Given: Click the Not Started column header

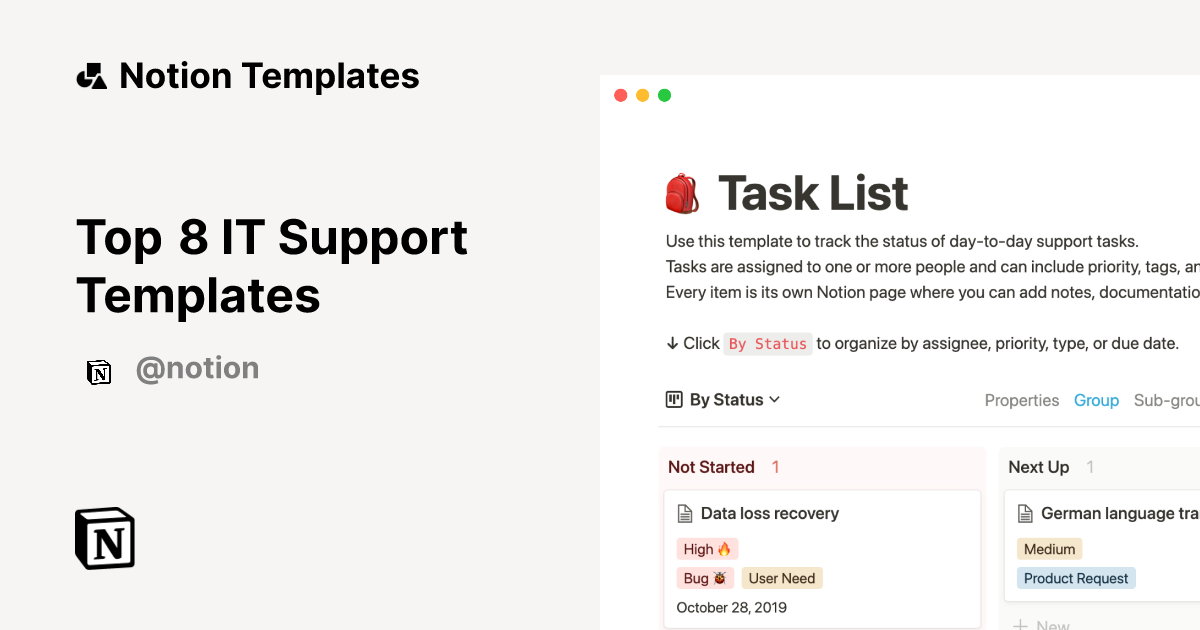Looking at the screenshot, I should (711, 467).
